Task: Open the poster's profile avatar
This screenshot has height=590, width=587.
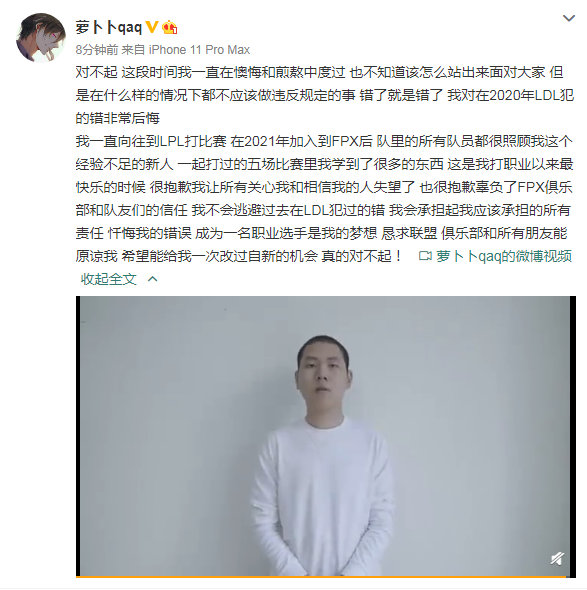Action: click(41, 37)
